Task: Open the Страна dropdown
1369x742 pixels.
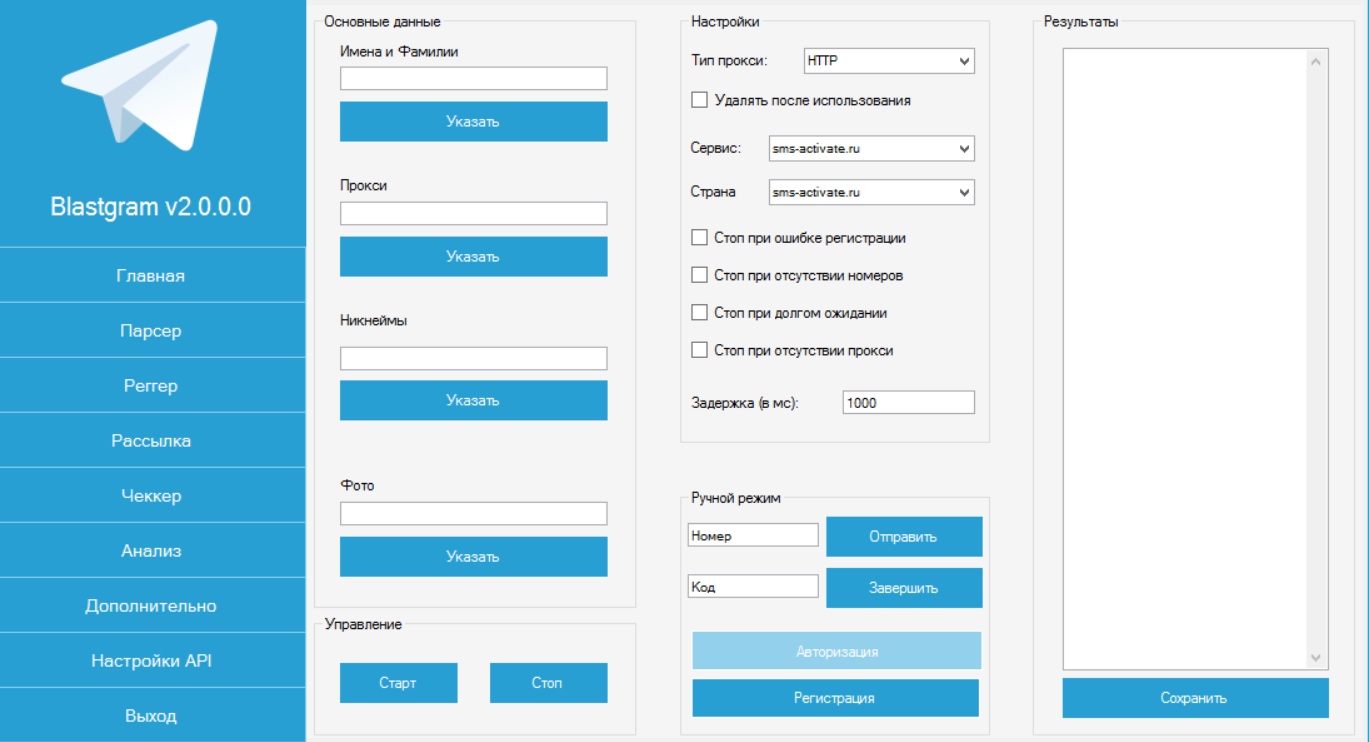Action: [x=871, y=192]
